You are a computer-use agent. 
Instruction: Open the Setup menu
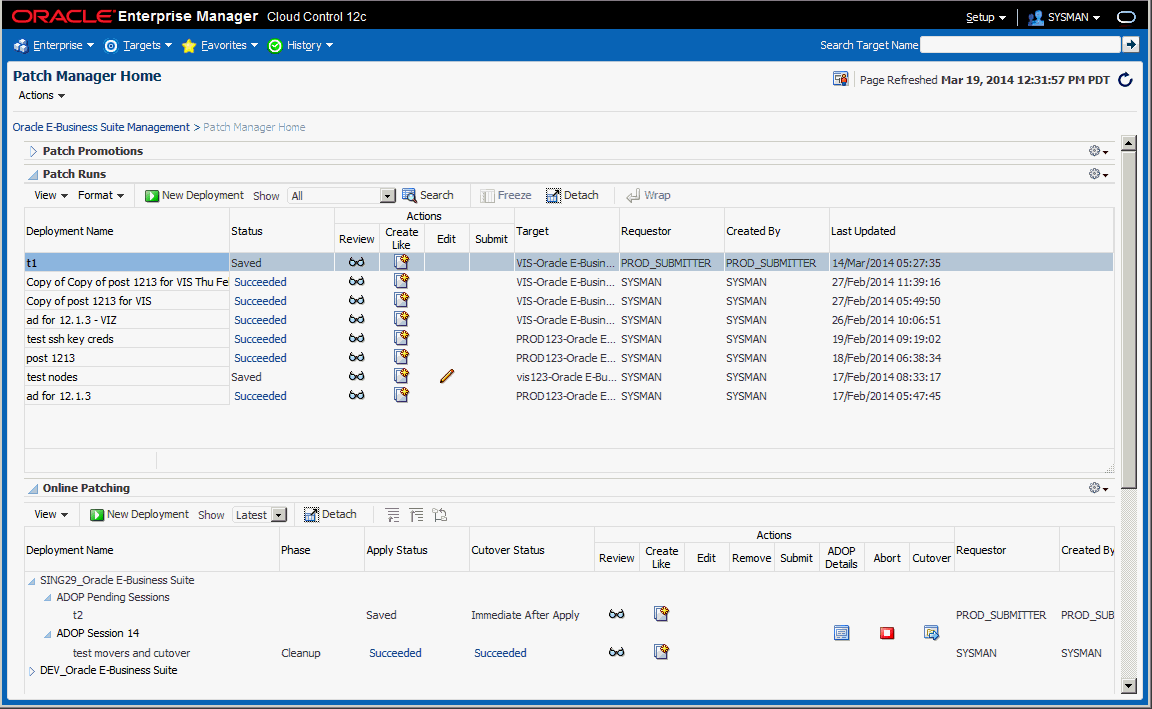(986, 17)
